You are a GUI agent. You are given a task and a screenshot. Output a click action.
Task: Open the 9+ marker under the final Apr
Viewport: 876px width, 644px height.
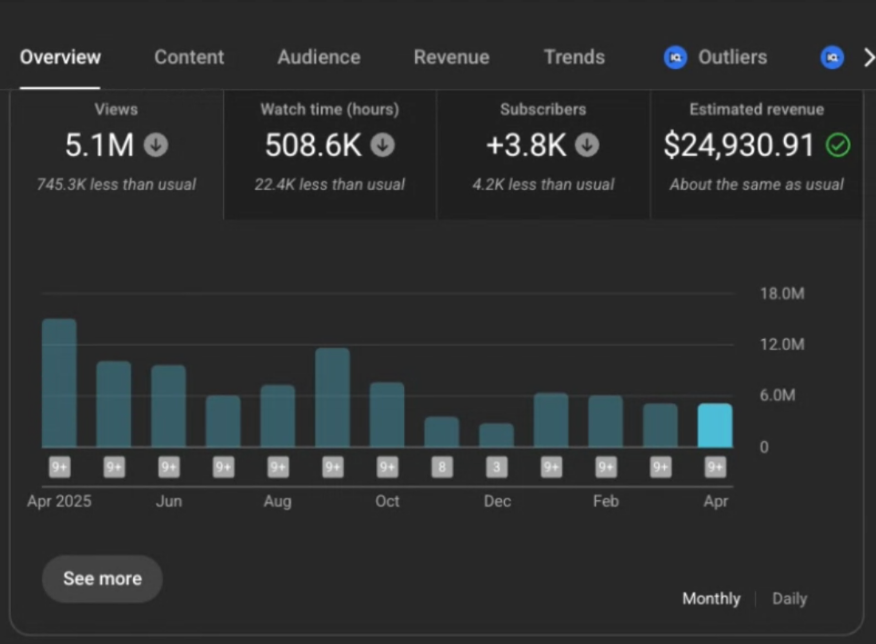(x=715, y=467)
